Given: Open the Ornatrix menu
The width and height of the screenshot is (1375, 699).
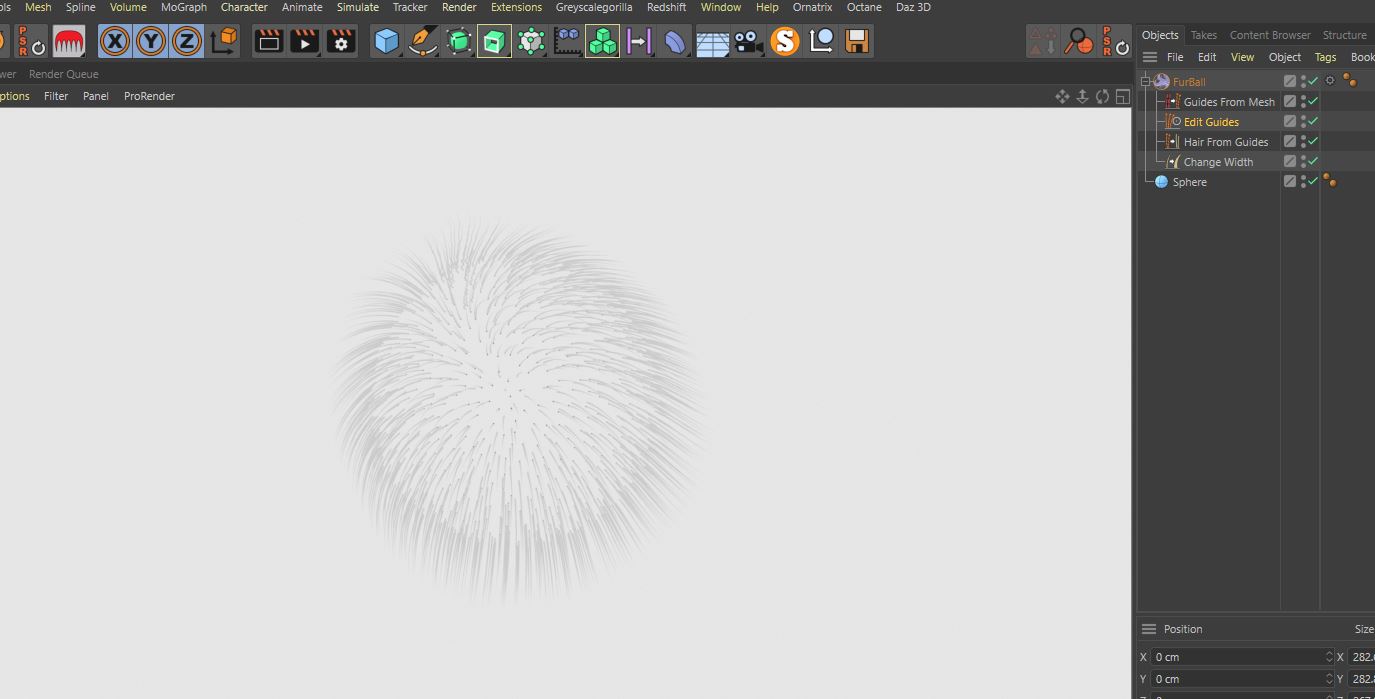Looking at the screenshot, I should click(x=812, y=7).
